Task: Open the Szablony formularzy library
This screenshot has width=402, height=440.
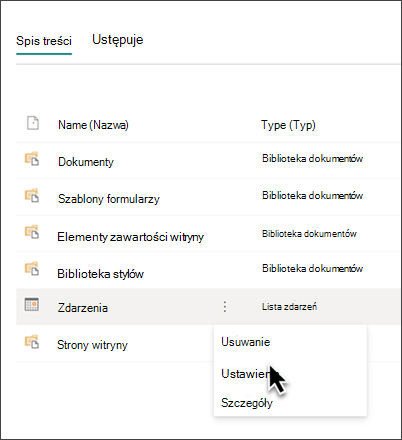Action: (109, 199)
